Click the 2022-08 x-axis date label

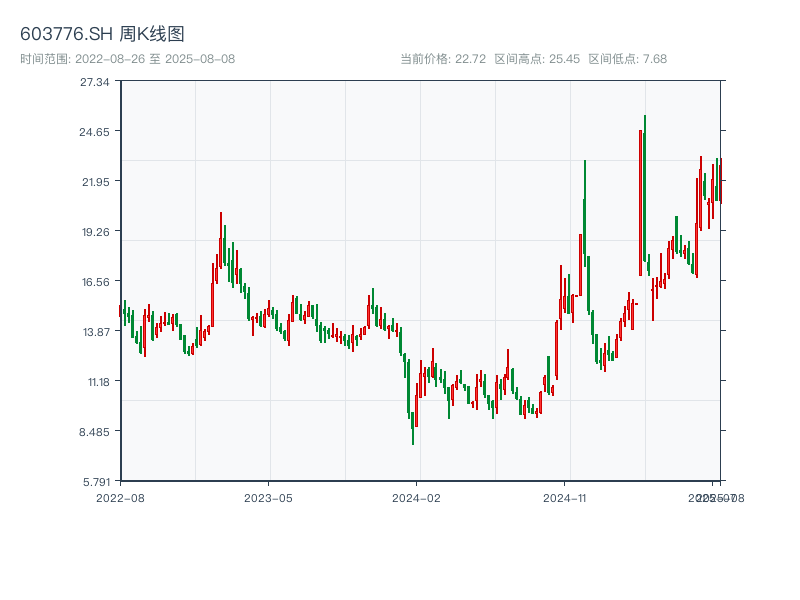[120, 497]
